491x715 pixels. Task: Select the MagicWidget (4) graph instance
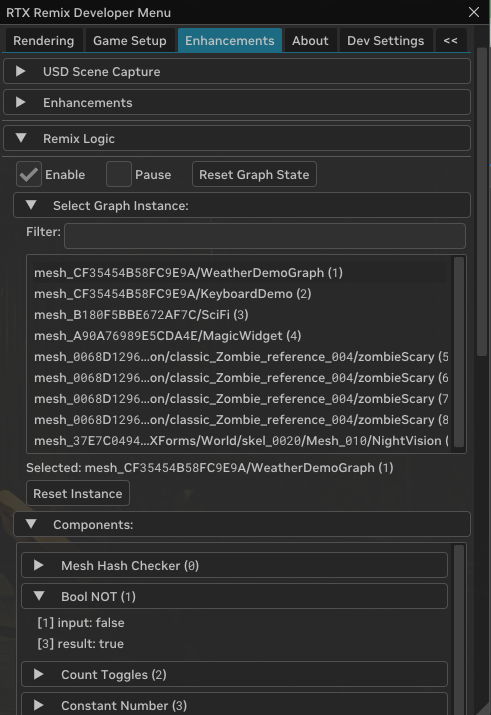[241, 336]
